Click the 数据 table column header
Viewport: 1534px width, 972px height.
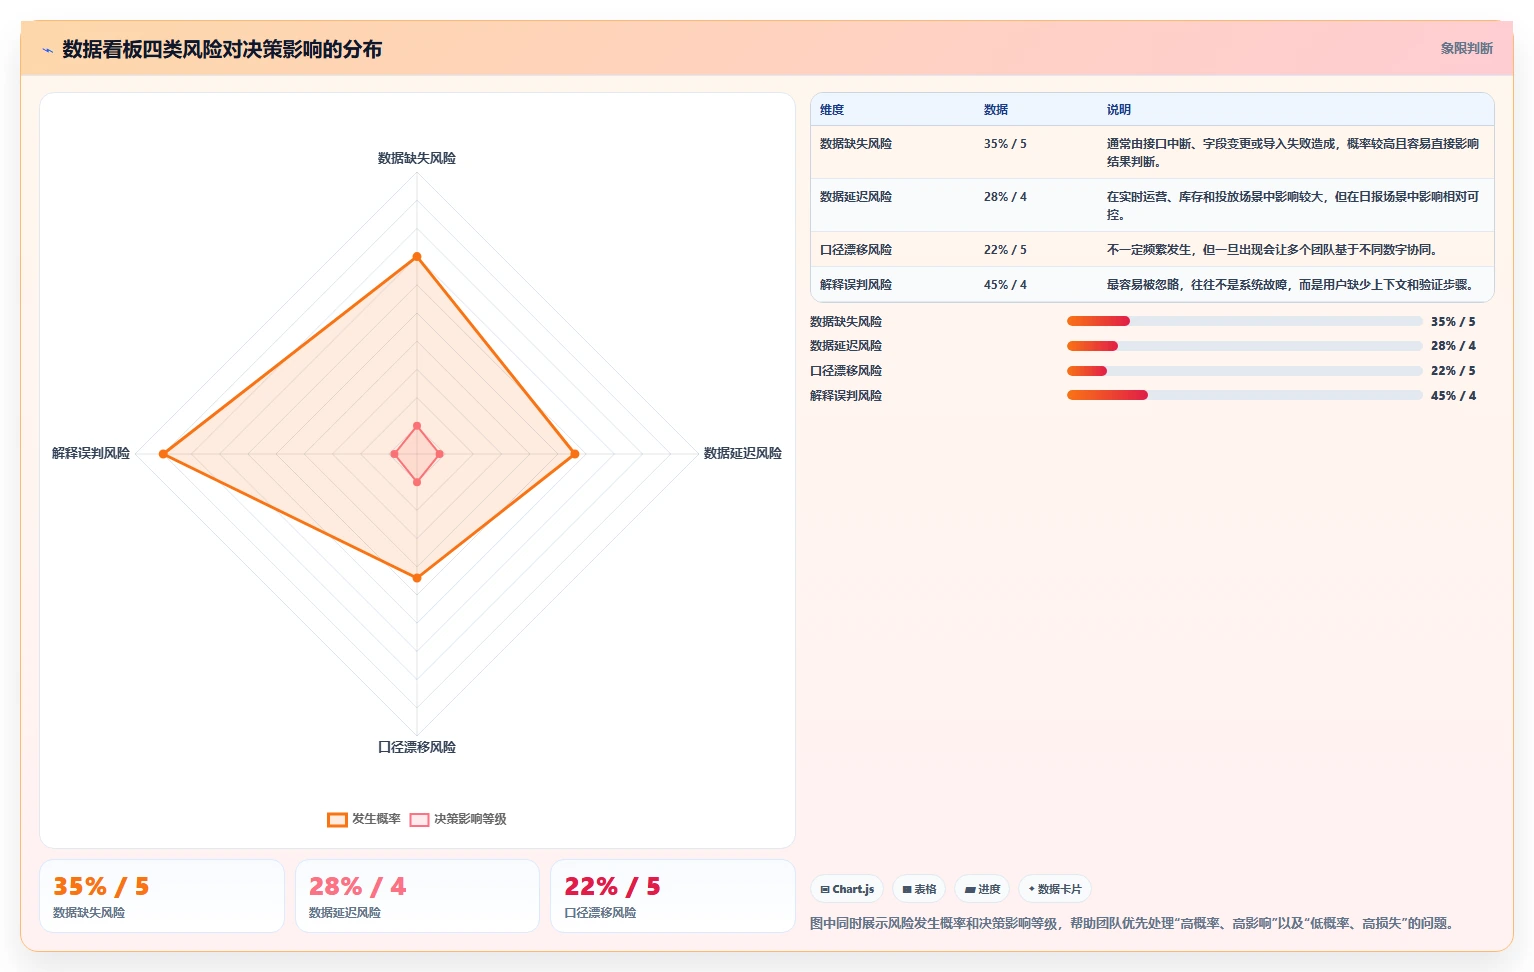996,110
